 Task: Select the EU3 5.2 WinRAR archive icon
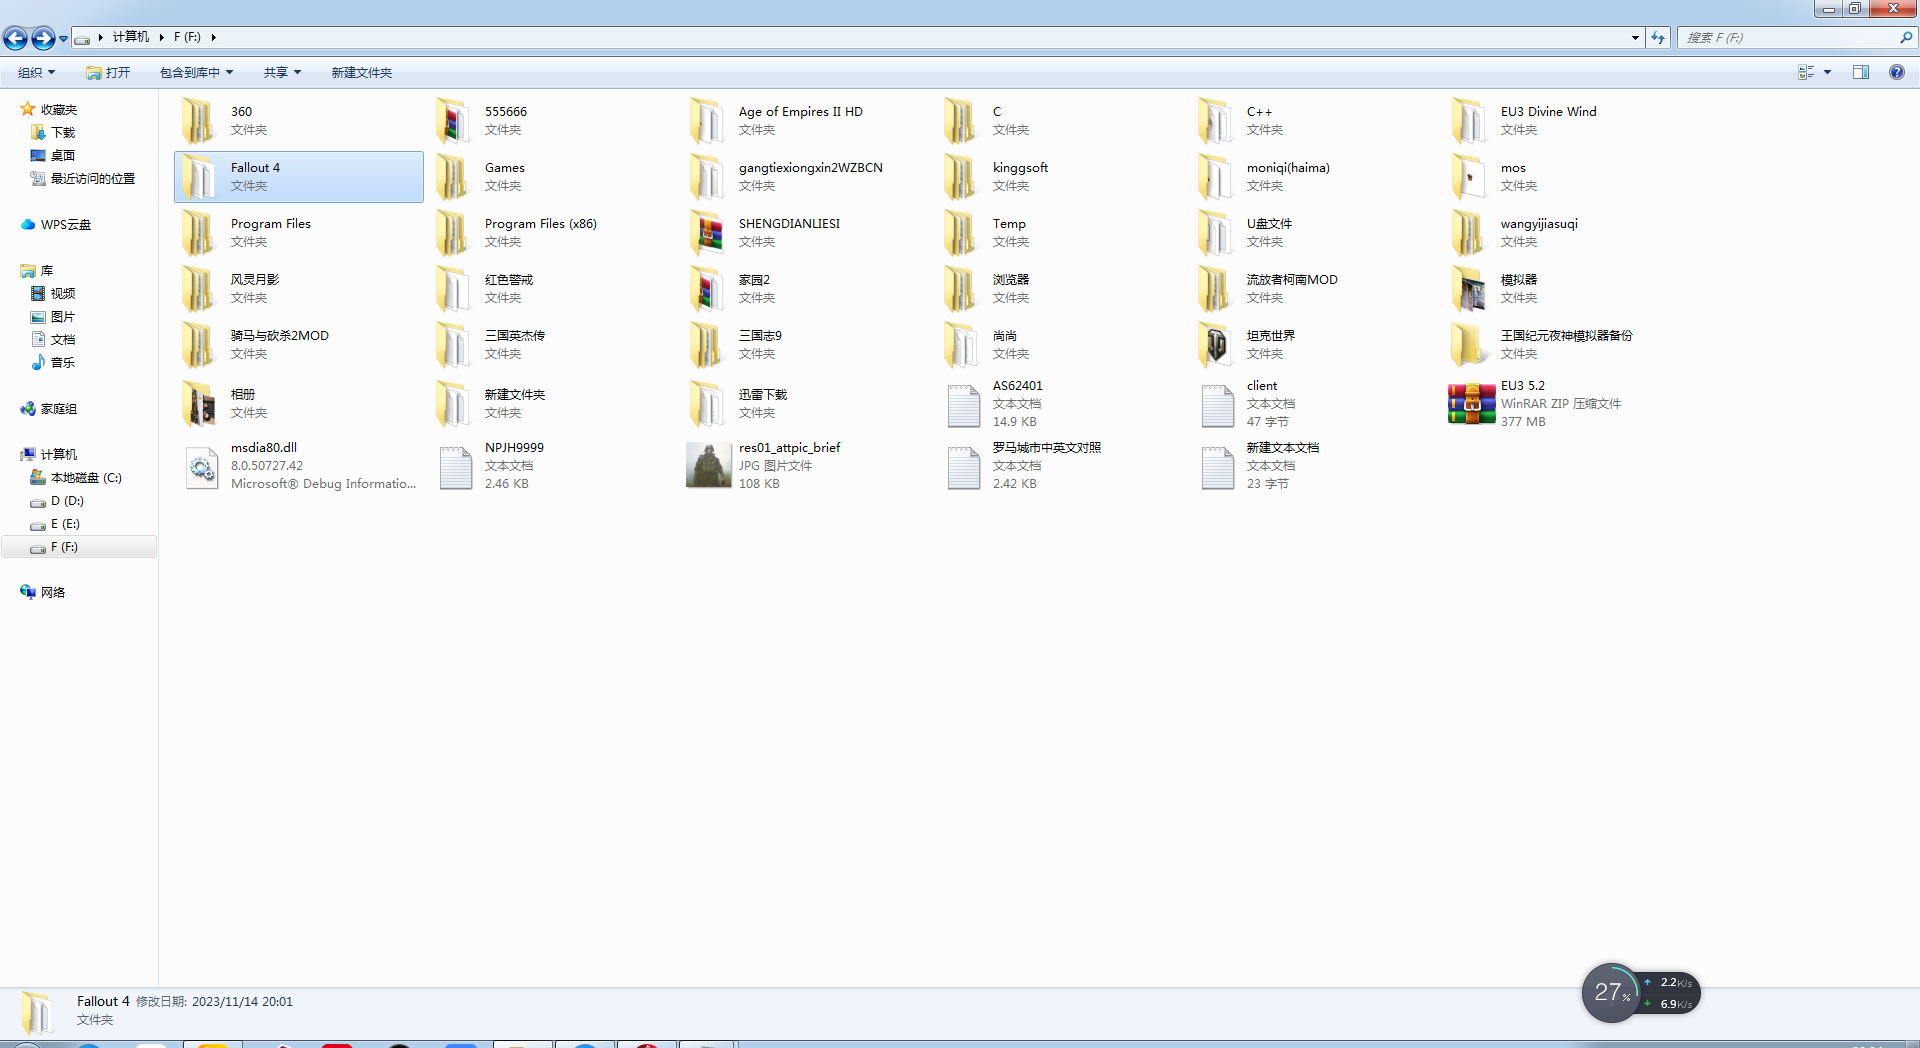1471,403
